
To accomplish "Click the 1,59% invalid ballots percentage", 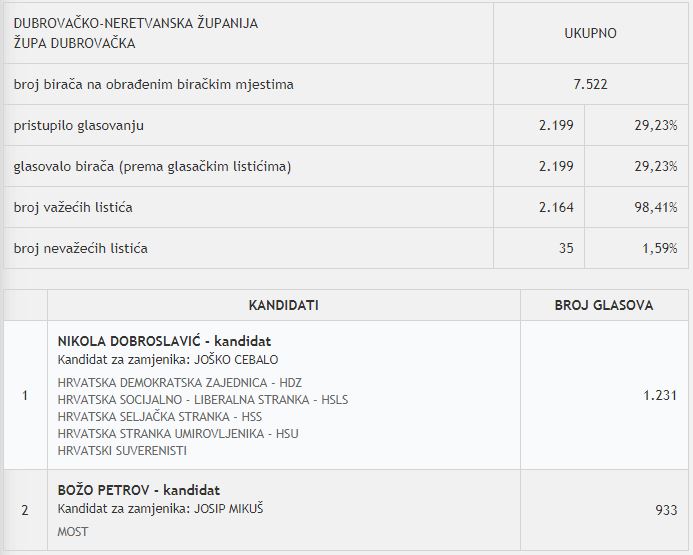I will point(659,248).
